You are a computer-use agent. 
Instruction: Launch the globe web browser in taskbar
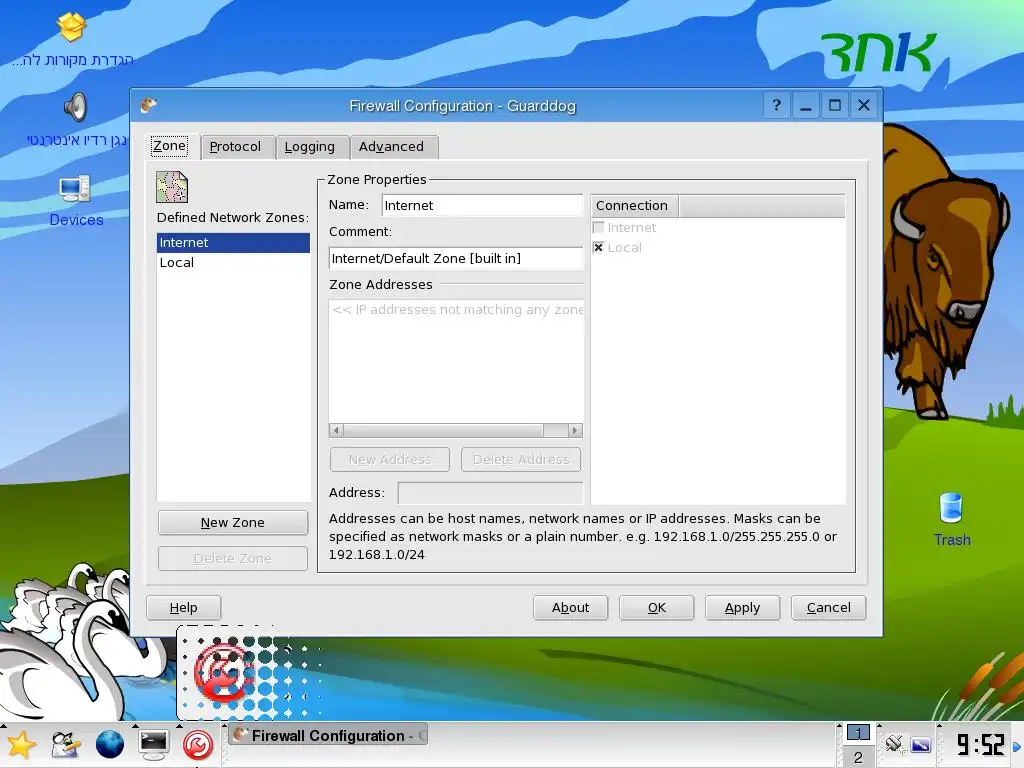click(110, 744)
